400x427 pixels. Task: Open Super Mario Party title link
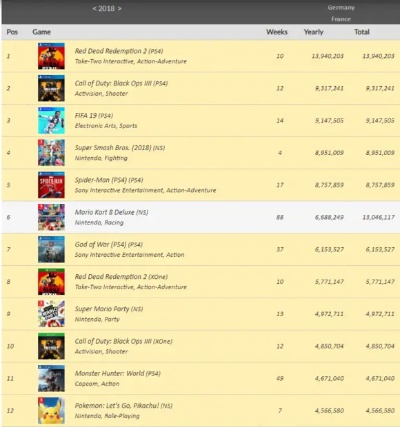[x=109, y=309]
